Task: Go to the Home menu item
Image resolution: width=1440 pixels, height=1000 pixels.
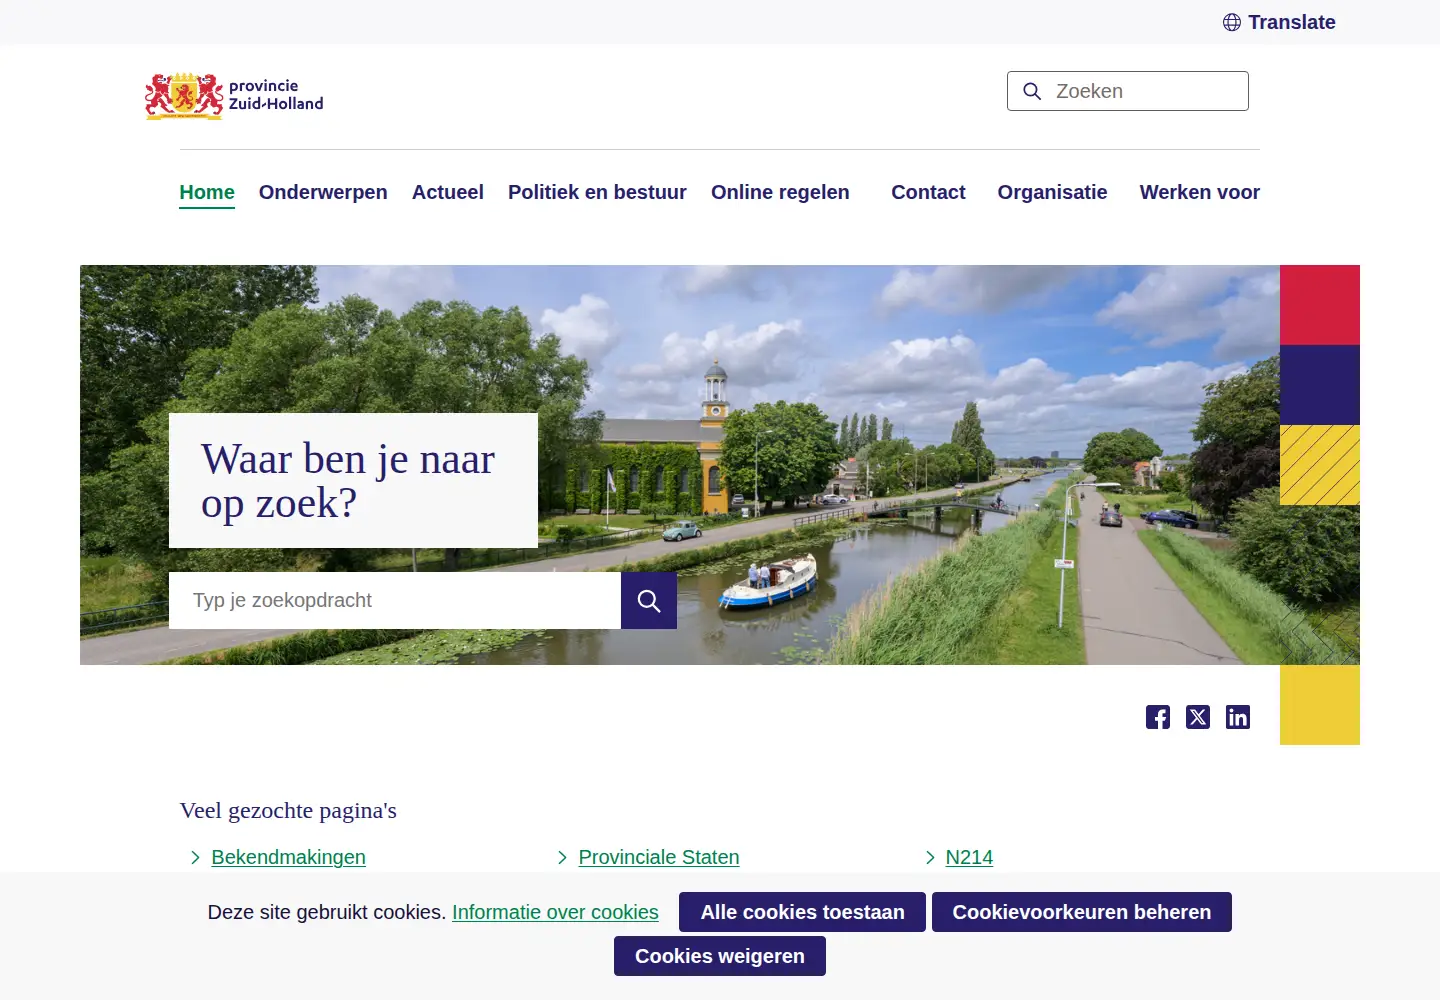Action: [207, 193]
